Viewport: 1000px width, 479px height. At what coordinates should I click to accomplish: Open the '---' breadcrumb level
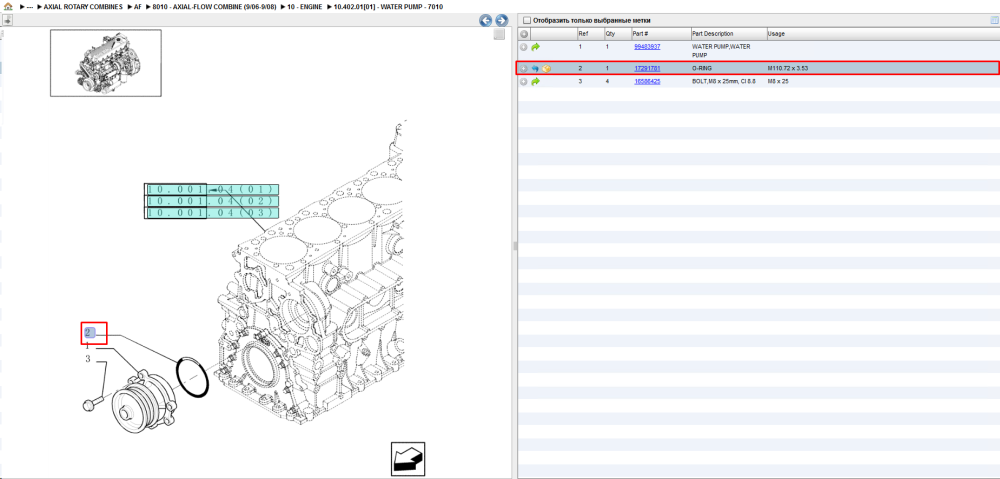[30, 6]
